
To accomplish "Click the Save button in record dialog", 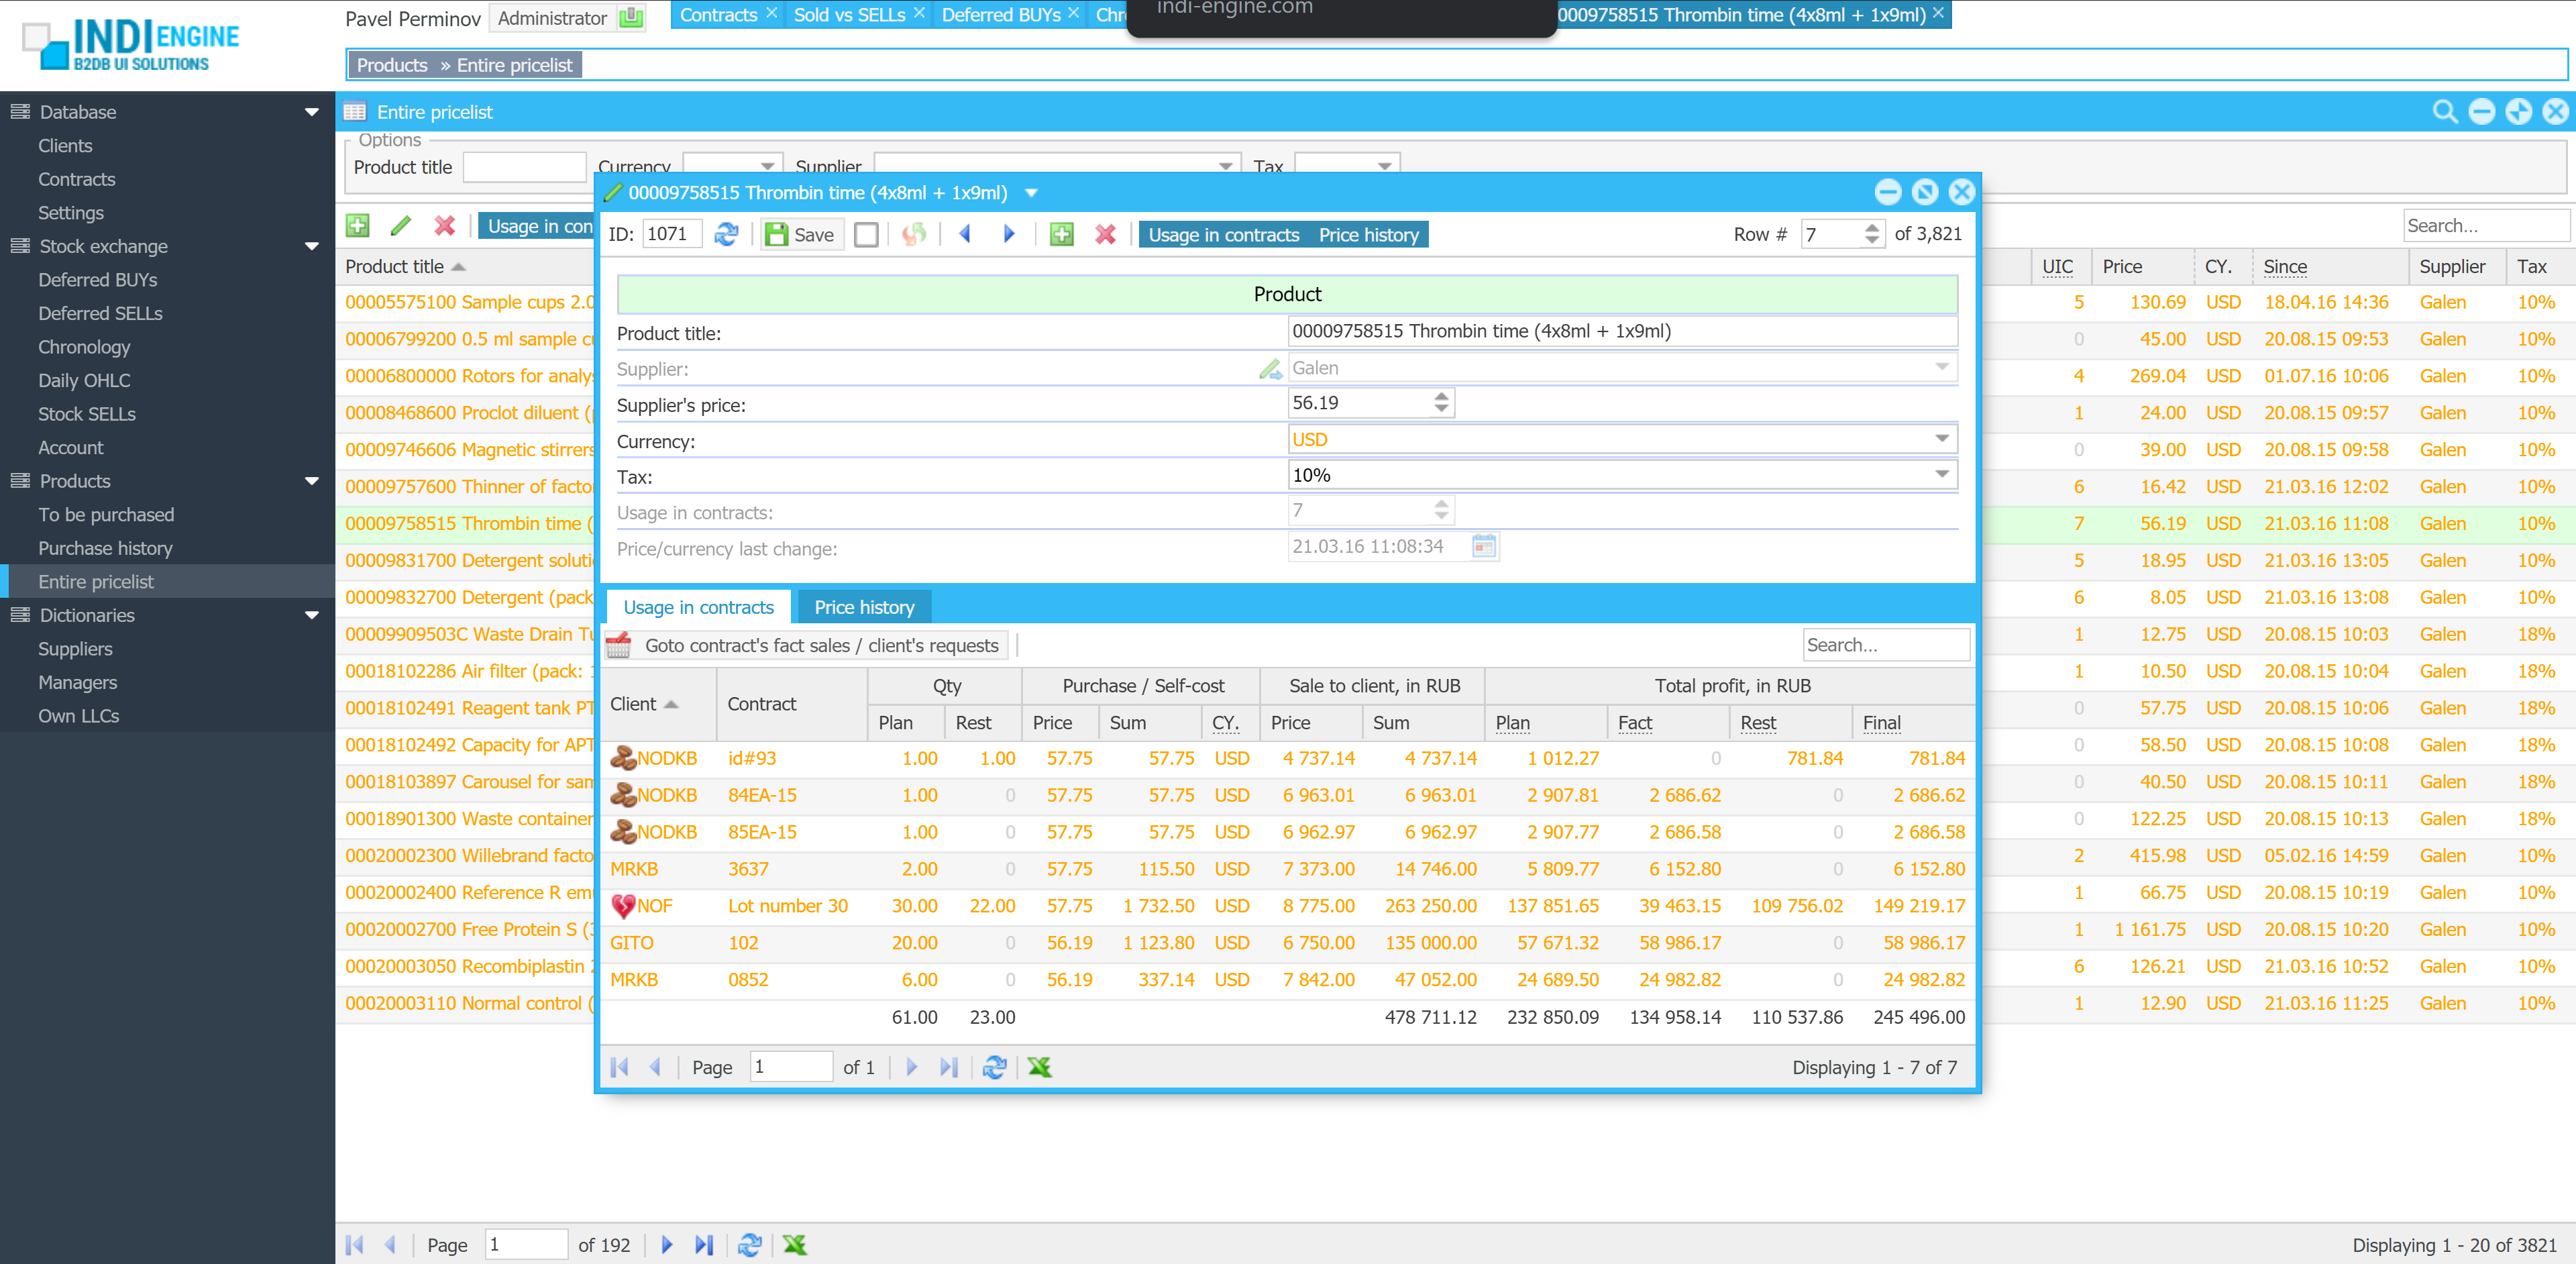I will [800, 234].
